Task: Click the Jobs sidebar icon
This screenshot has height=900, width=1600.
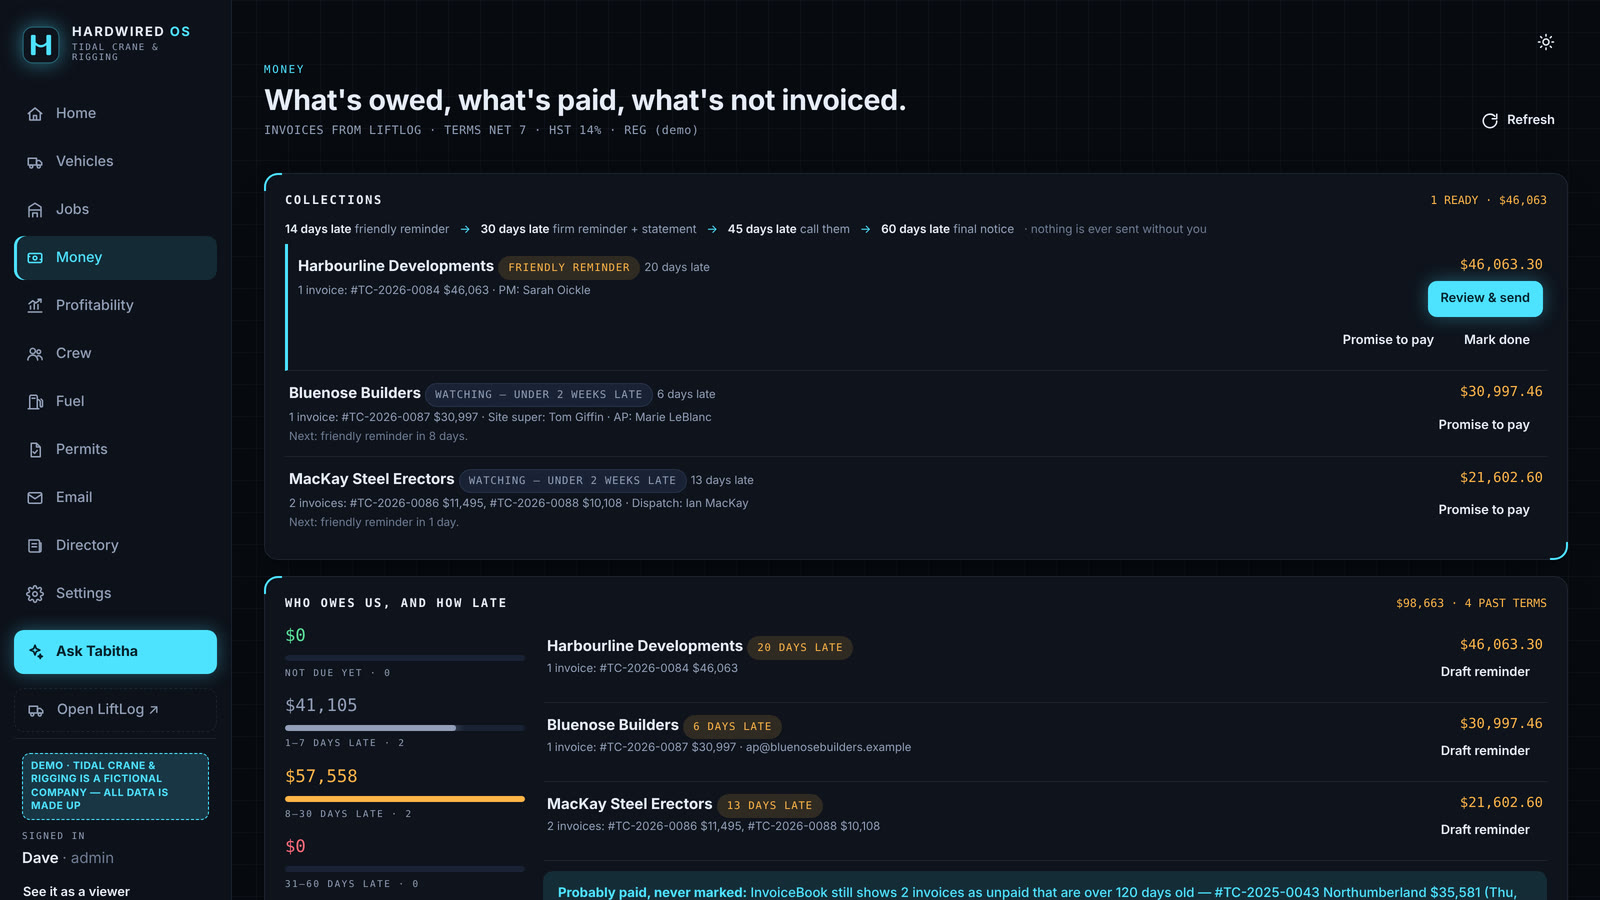Action: [x=35, y=210]
